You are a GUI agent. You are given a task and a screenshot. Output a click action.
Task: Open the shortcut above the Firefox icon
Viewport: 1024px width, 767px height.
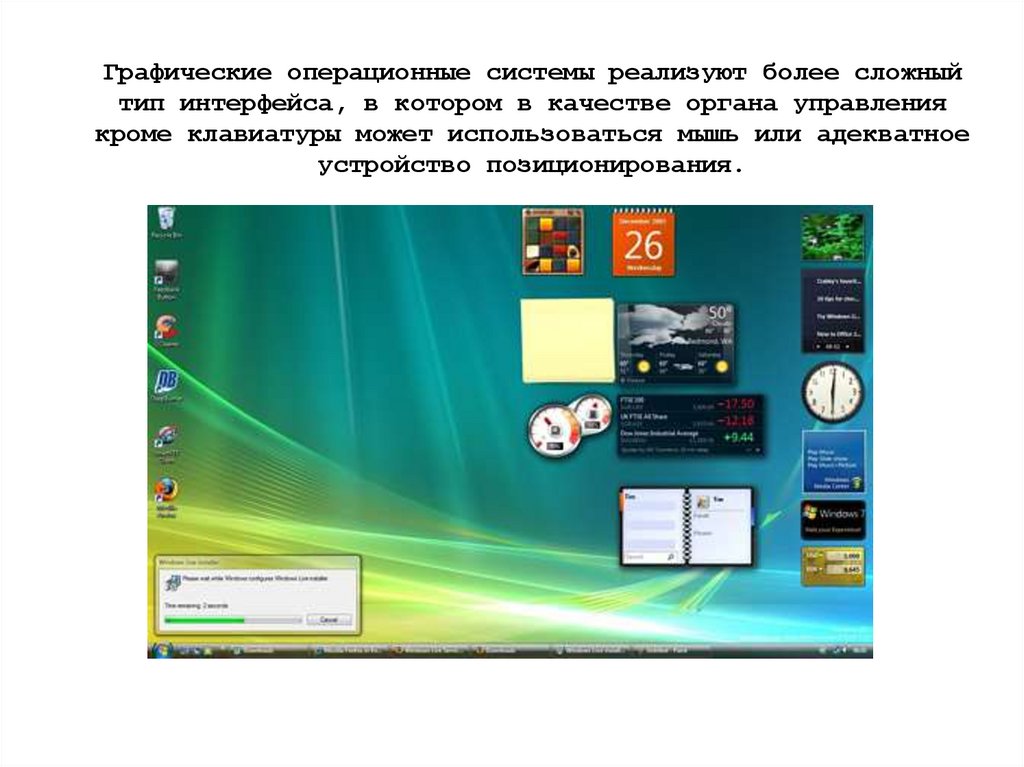click(167, 444)
